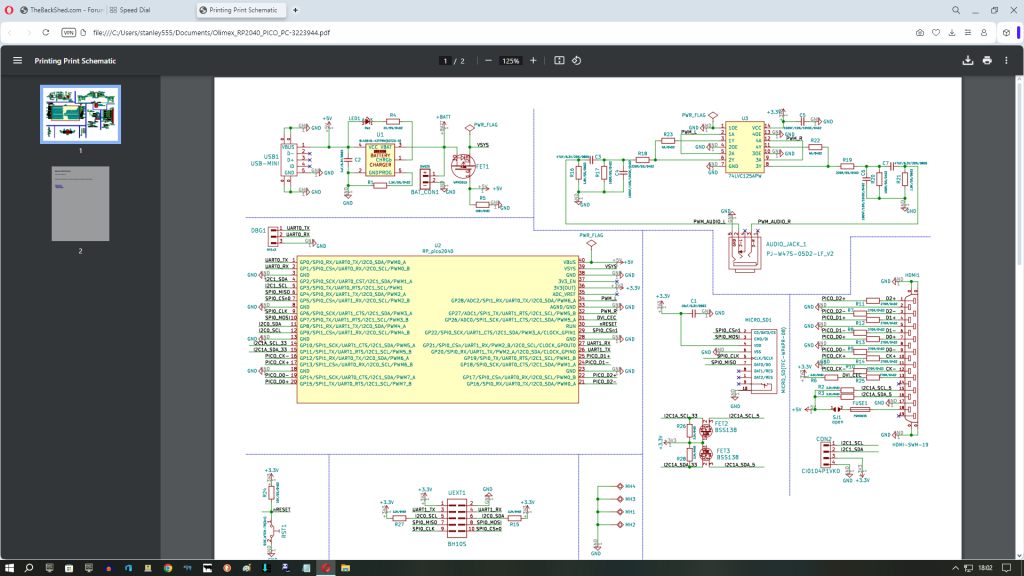The image size is (1024, 576).
Task: Select page 1 thumbnail in sidebar
Action: coord(80,114)
